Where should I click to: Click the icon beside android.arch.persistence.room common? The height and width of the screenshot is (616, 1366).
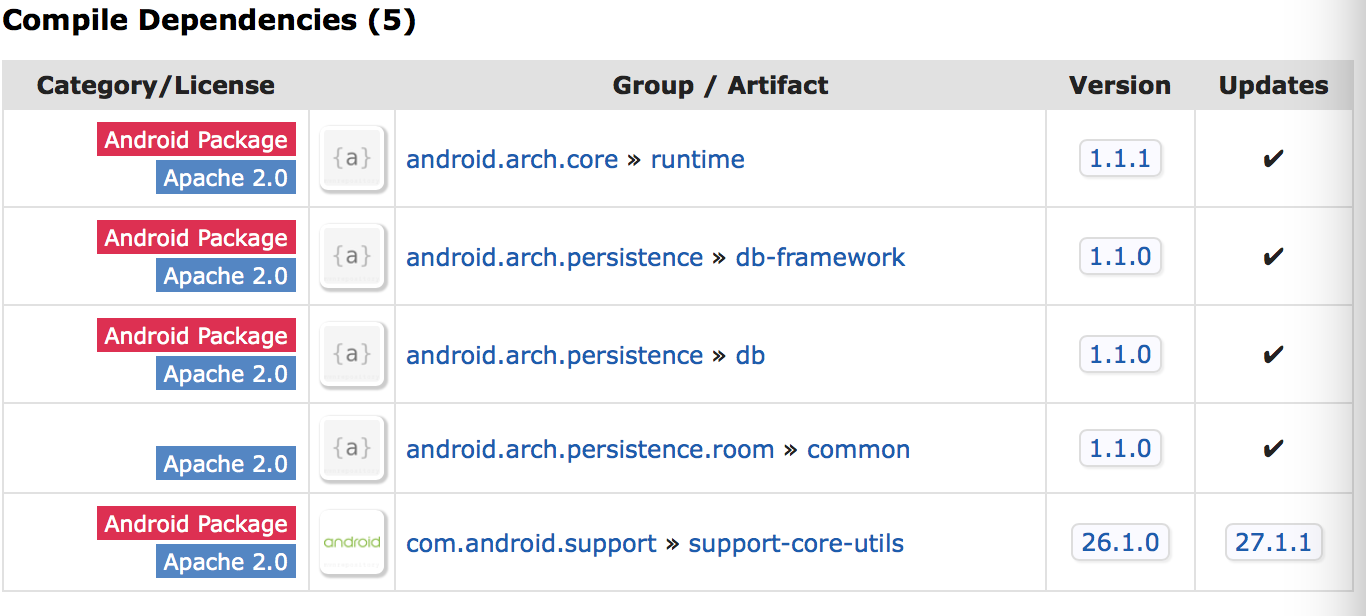352,449
